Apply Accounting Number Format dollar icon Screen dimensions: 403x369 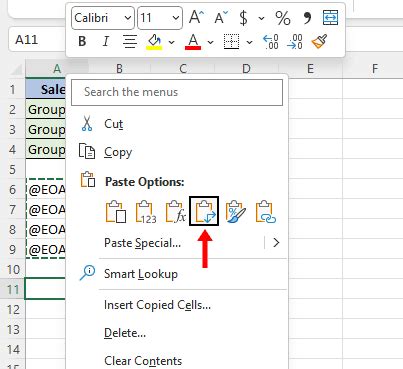click(x=244, y=18)
